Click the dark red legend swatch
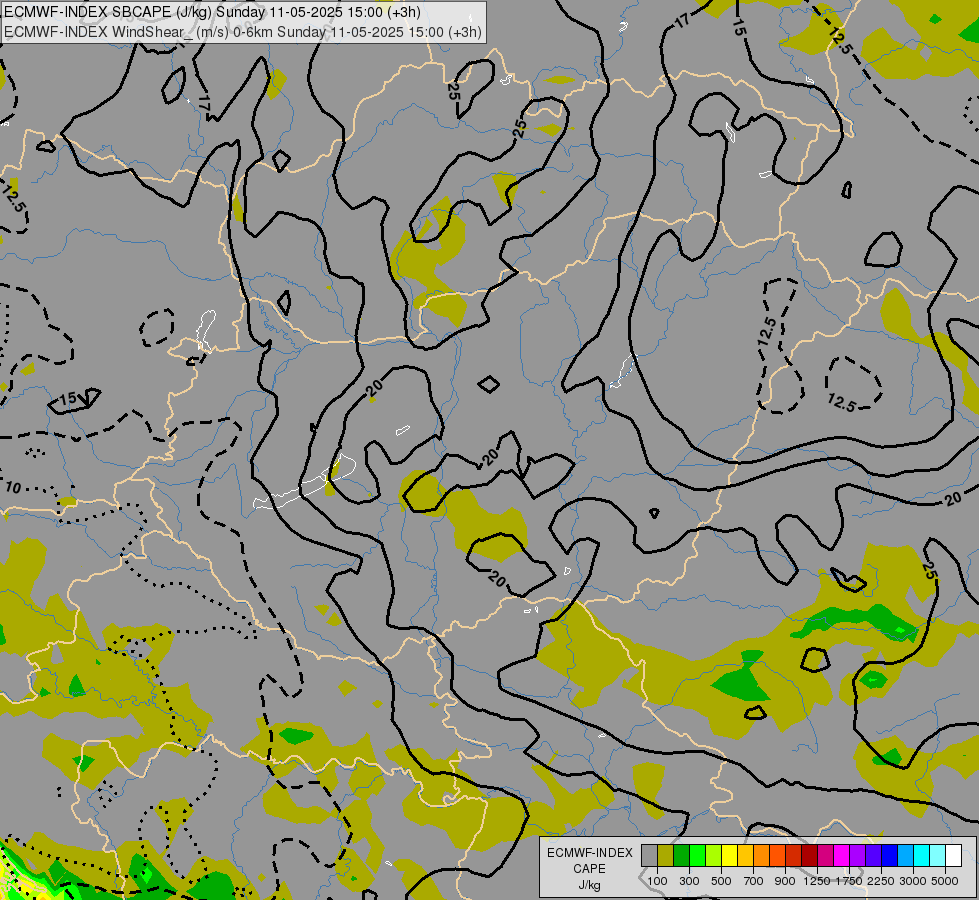This screenshot has height=900, width=979. pyautogui.click(x=809, y=855)
